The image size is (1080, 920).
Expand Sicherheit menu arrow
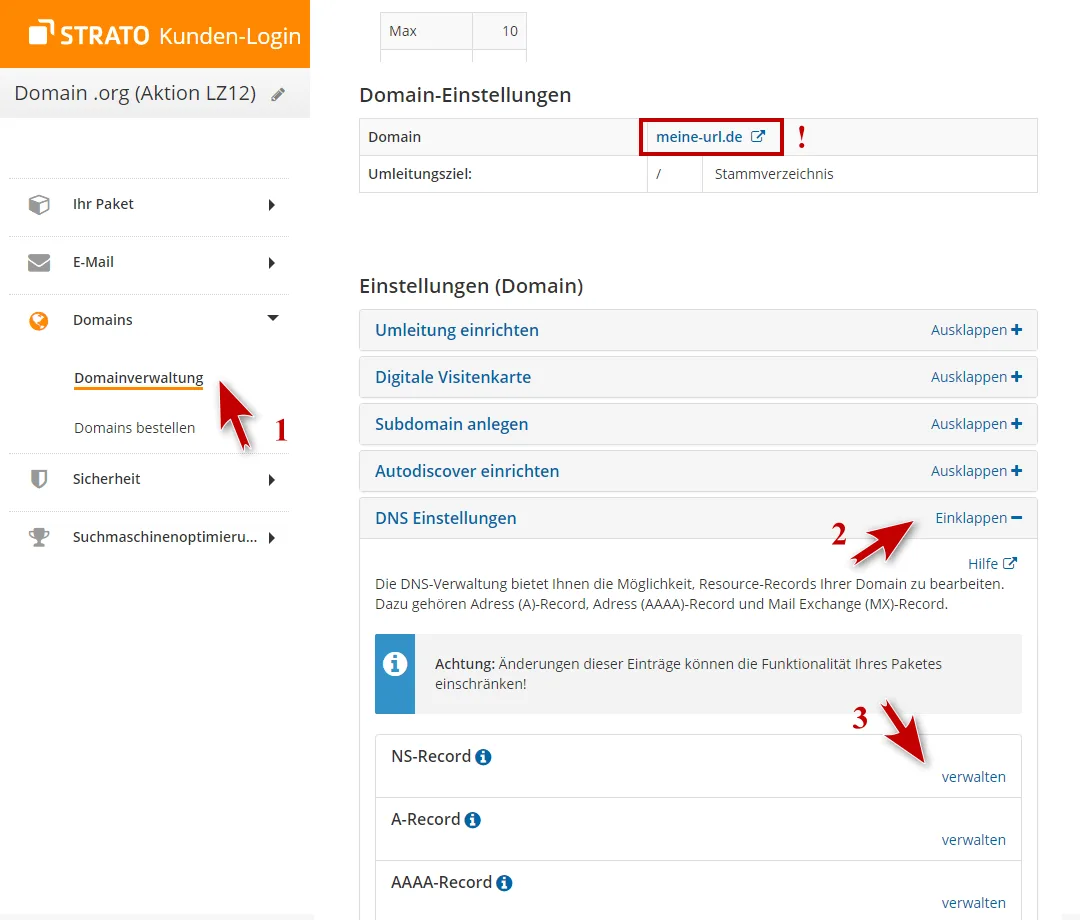271,479
